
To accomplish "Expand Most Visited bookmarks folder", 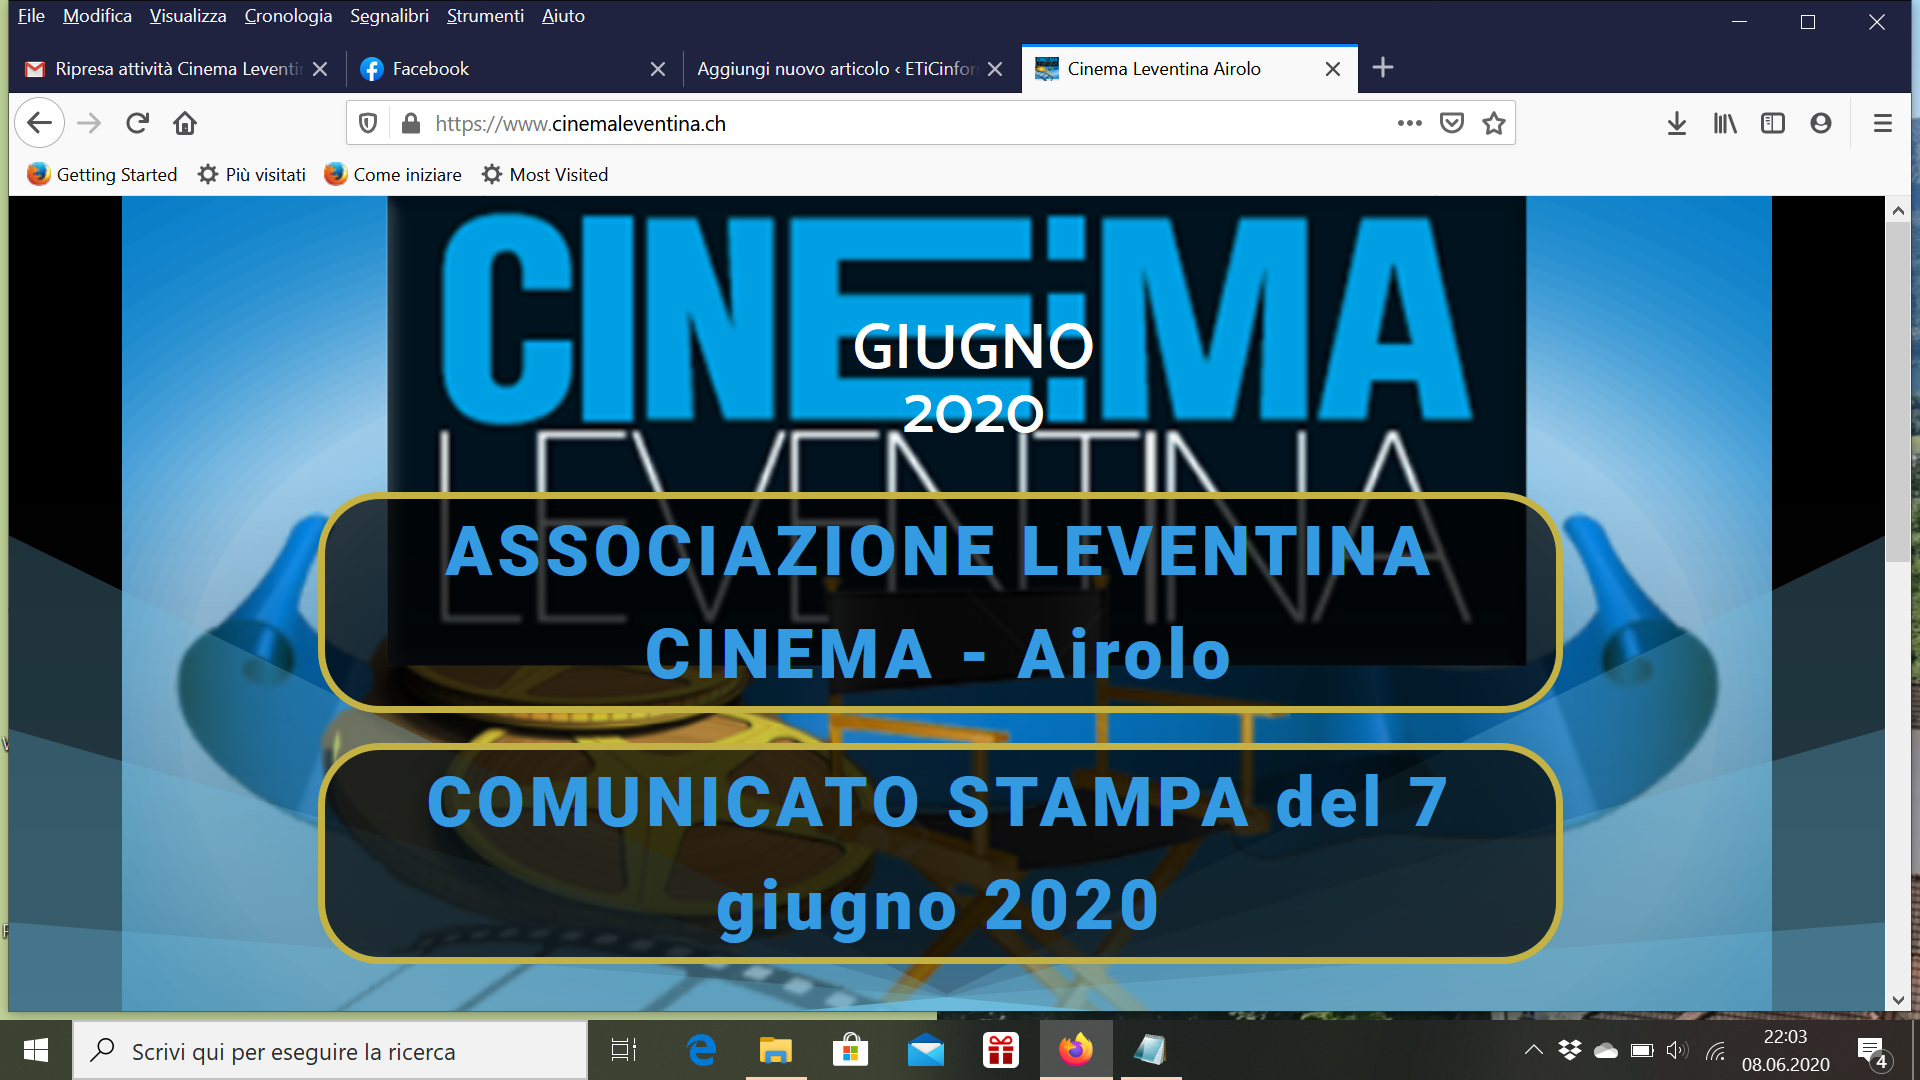I will pyautogui.click(x=545, y=174).
